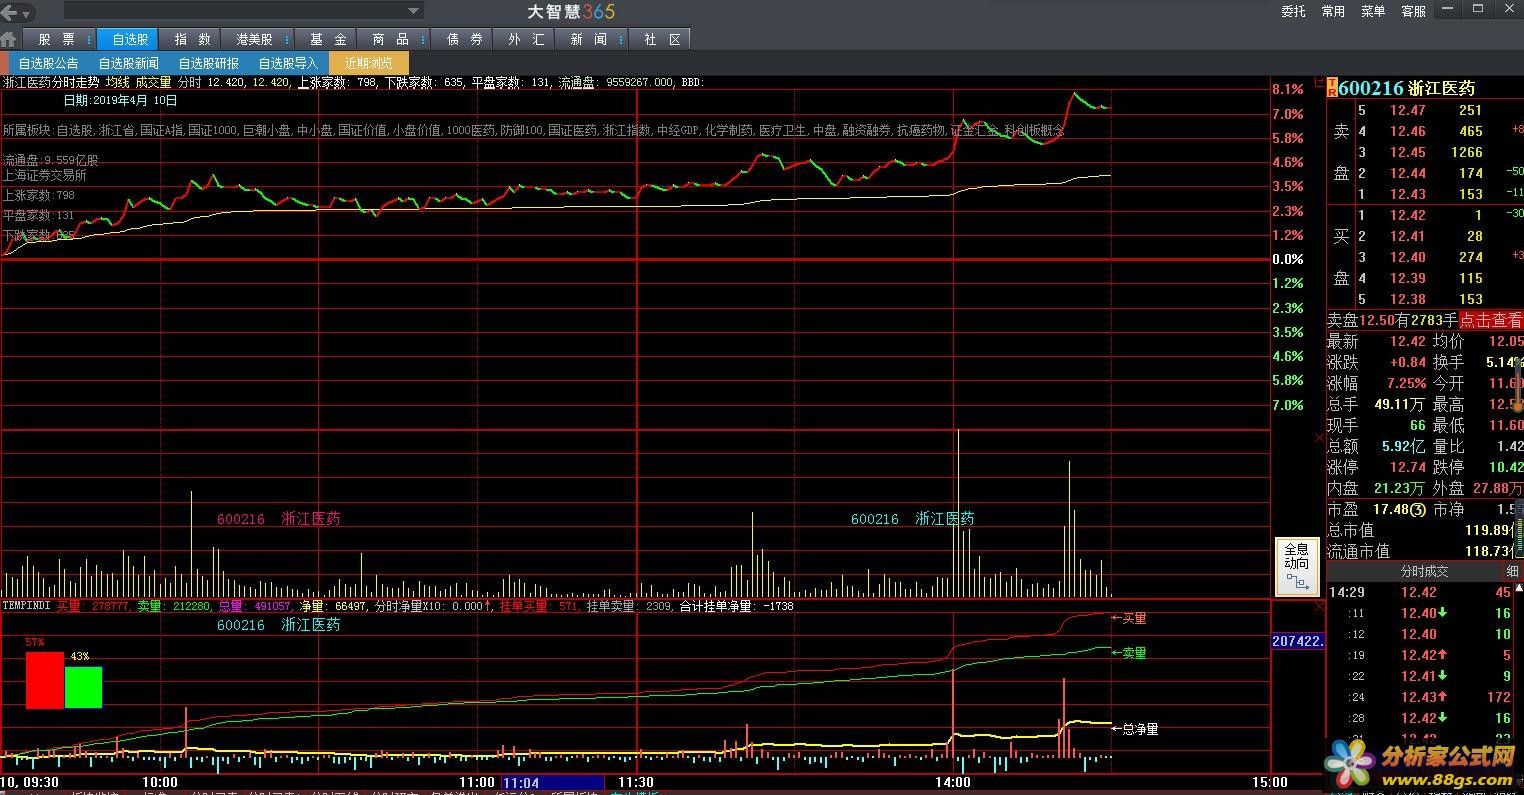Click buy level 5 price 12.38
Image resolution: width=1524 pixels, height=795 pixels.
(1407, 299)
